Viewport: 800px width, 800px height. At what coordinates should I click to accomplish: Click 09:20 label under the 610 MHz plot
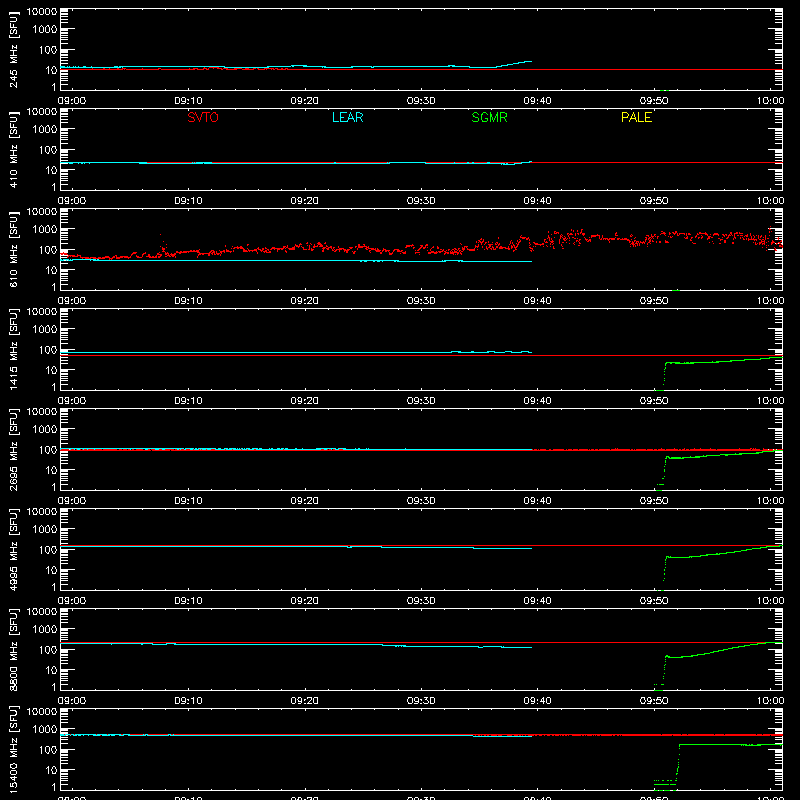[x=305, y=301]
